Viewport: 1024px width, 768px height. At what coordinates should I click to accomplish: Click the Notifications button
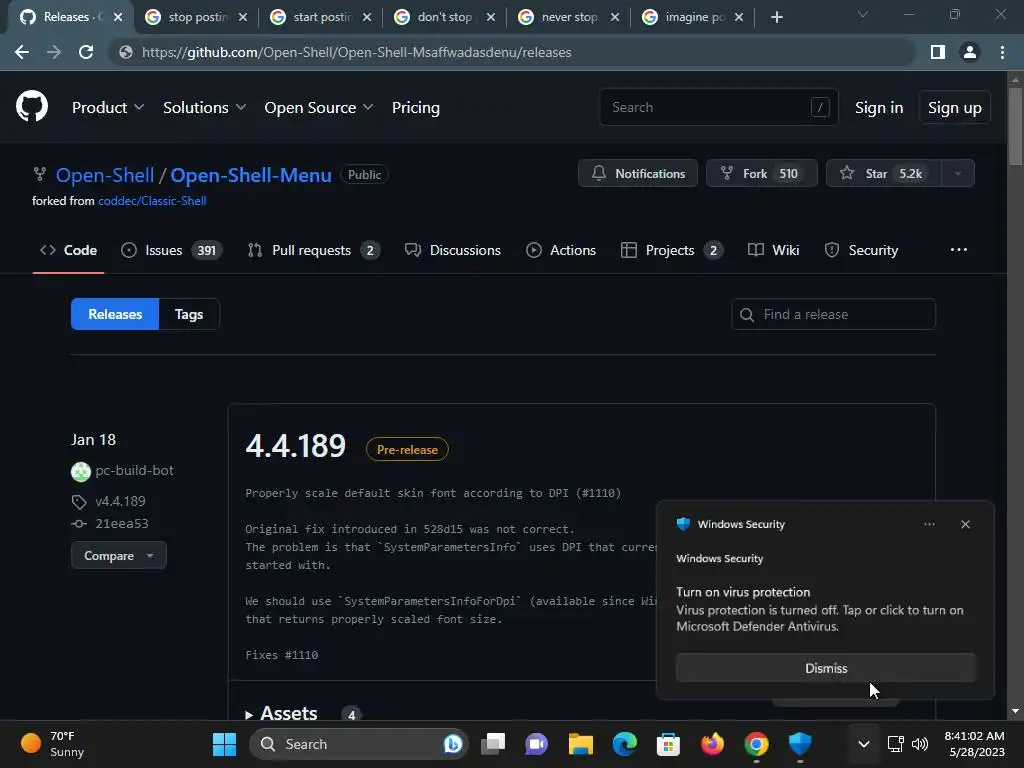(637, 174)
